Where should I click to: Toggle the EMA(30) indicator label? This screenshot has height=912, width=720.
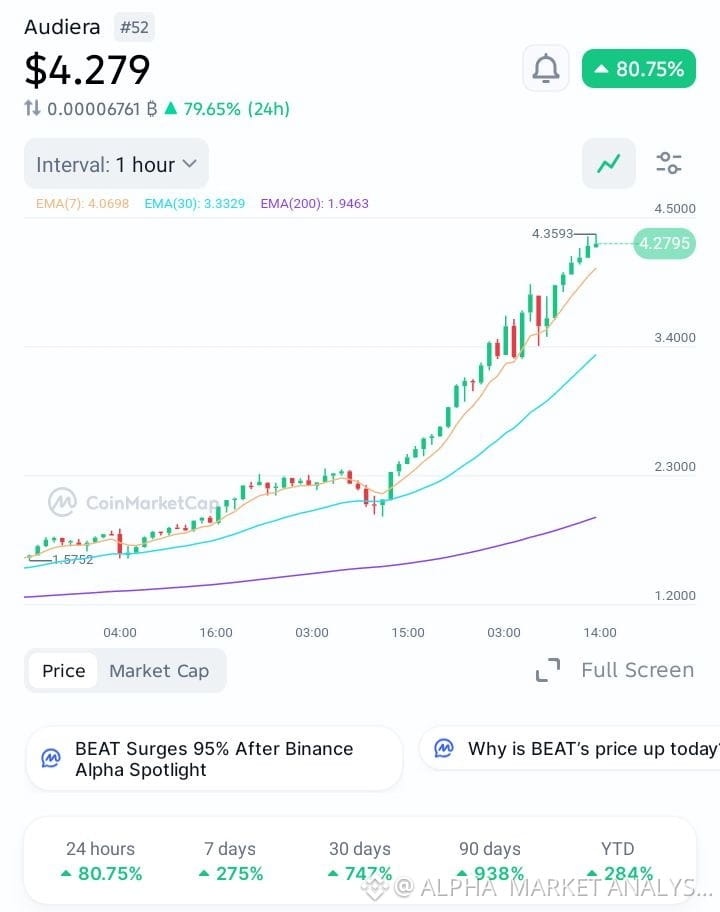pos(194,204)
